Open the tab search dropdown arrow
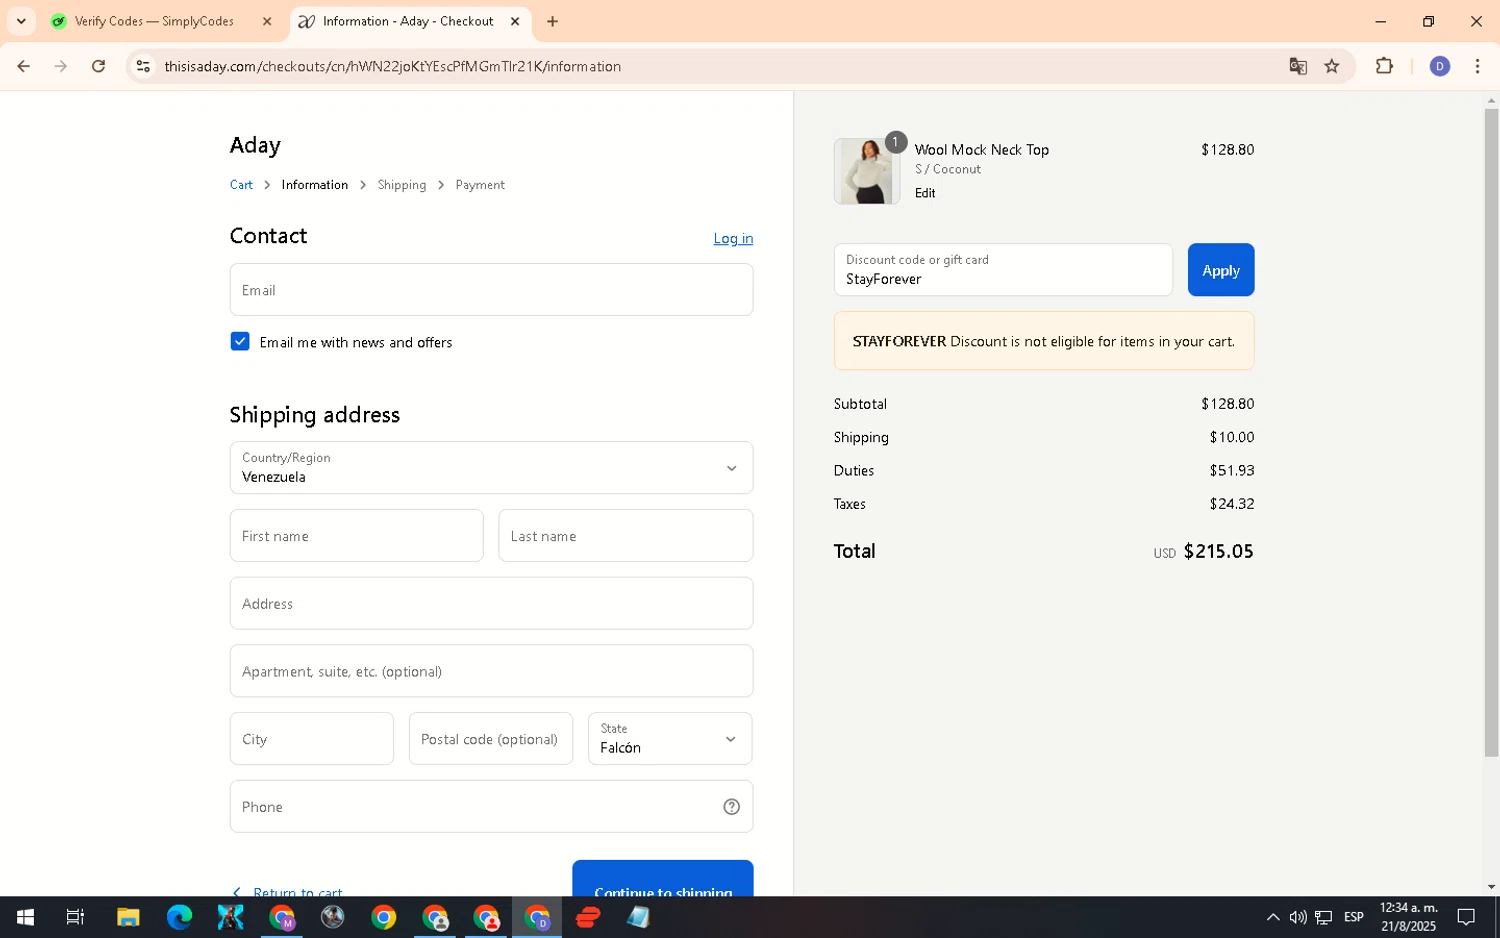 (21, 21)
